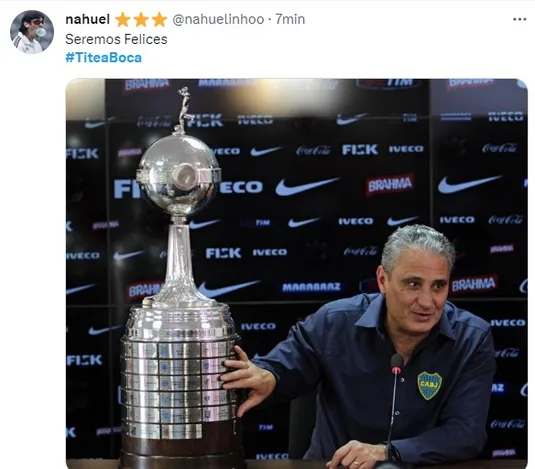Click the first star emoji beside nahuel
The width and height of the screenshot is (535, 469).
click(122, 20)
